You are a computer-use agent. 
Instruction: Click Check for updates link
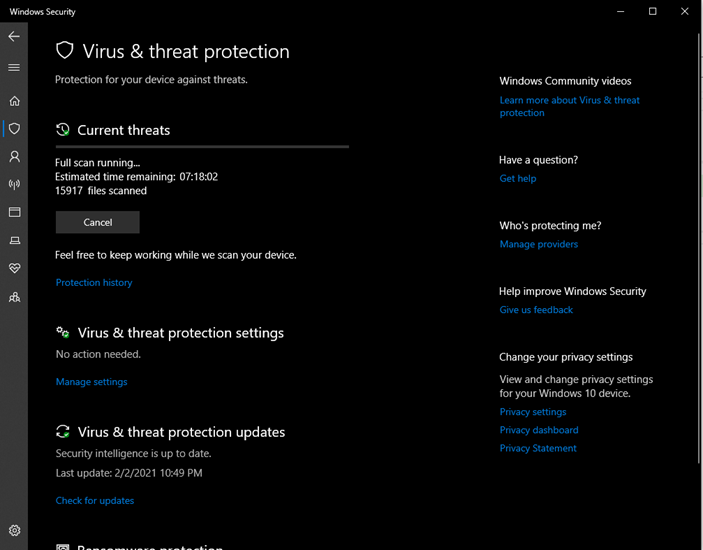coord(95,500)
